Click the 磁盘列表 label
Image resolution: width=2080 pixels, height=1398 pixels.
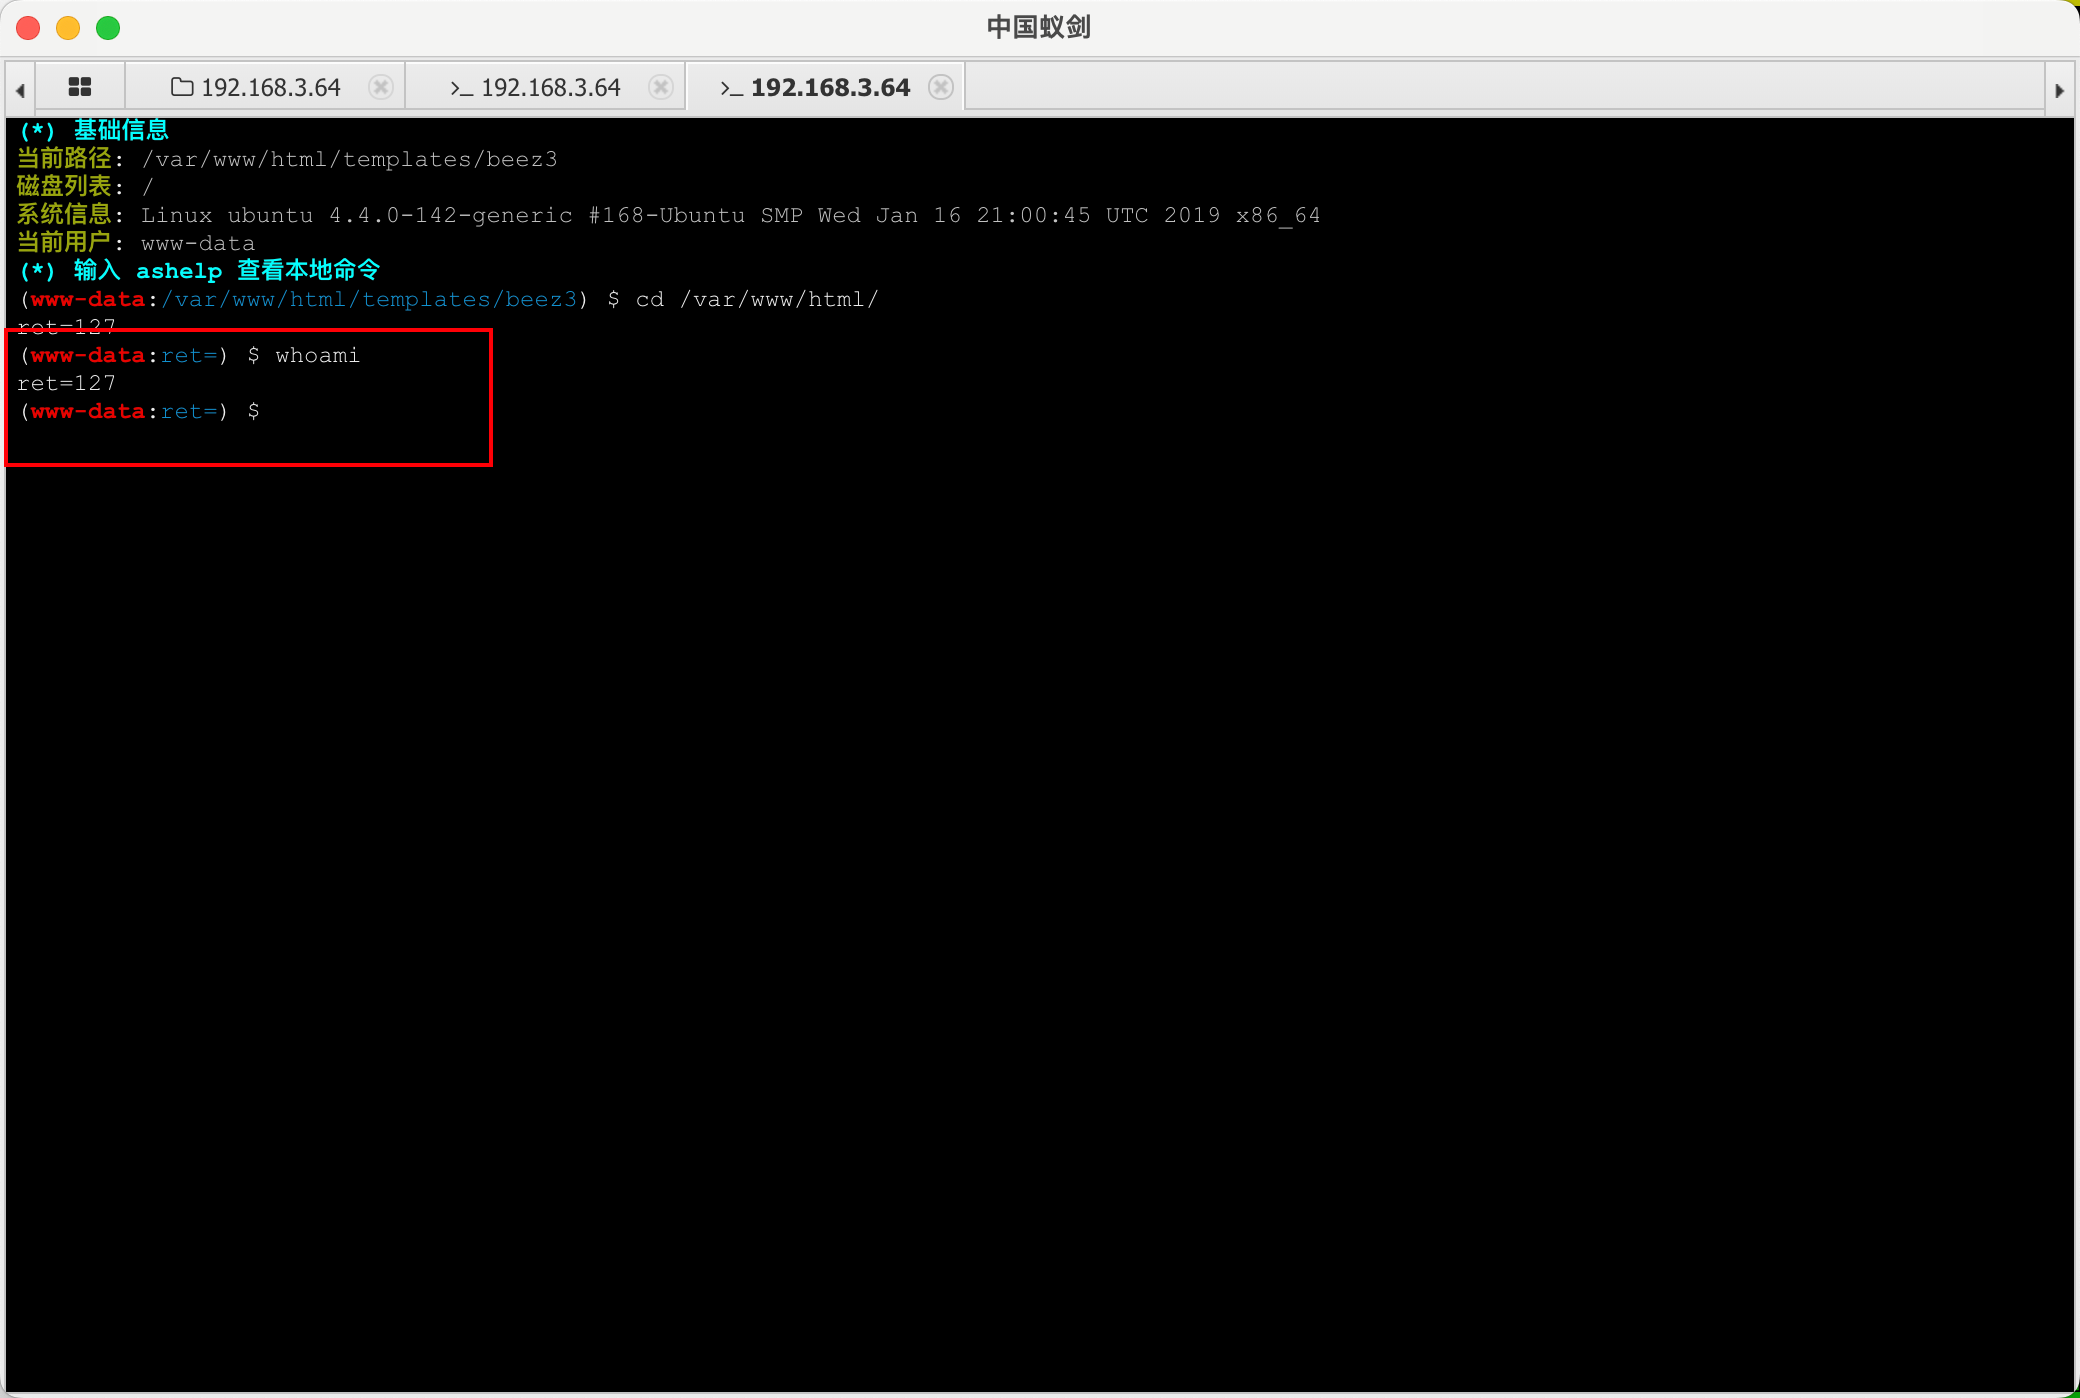pos(64,187)
